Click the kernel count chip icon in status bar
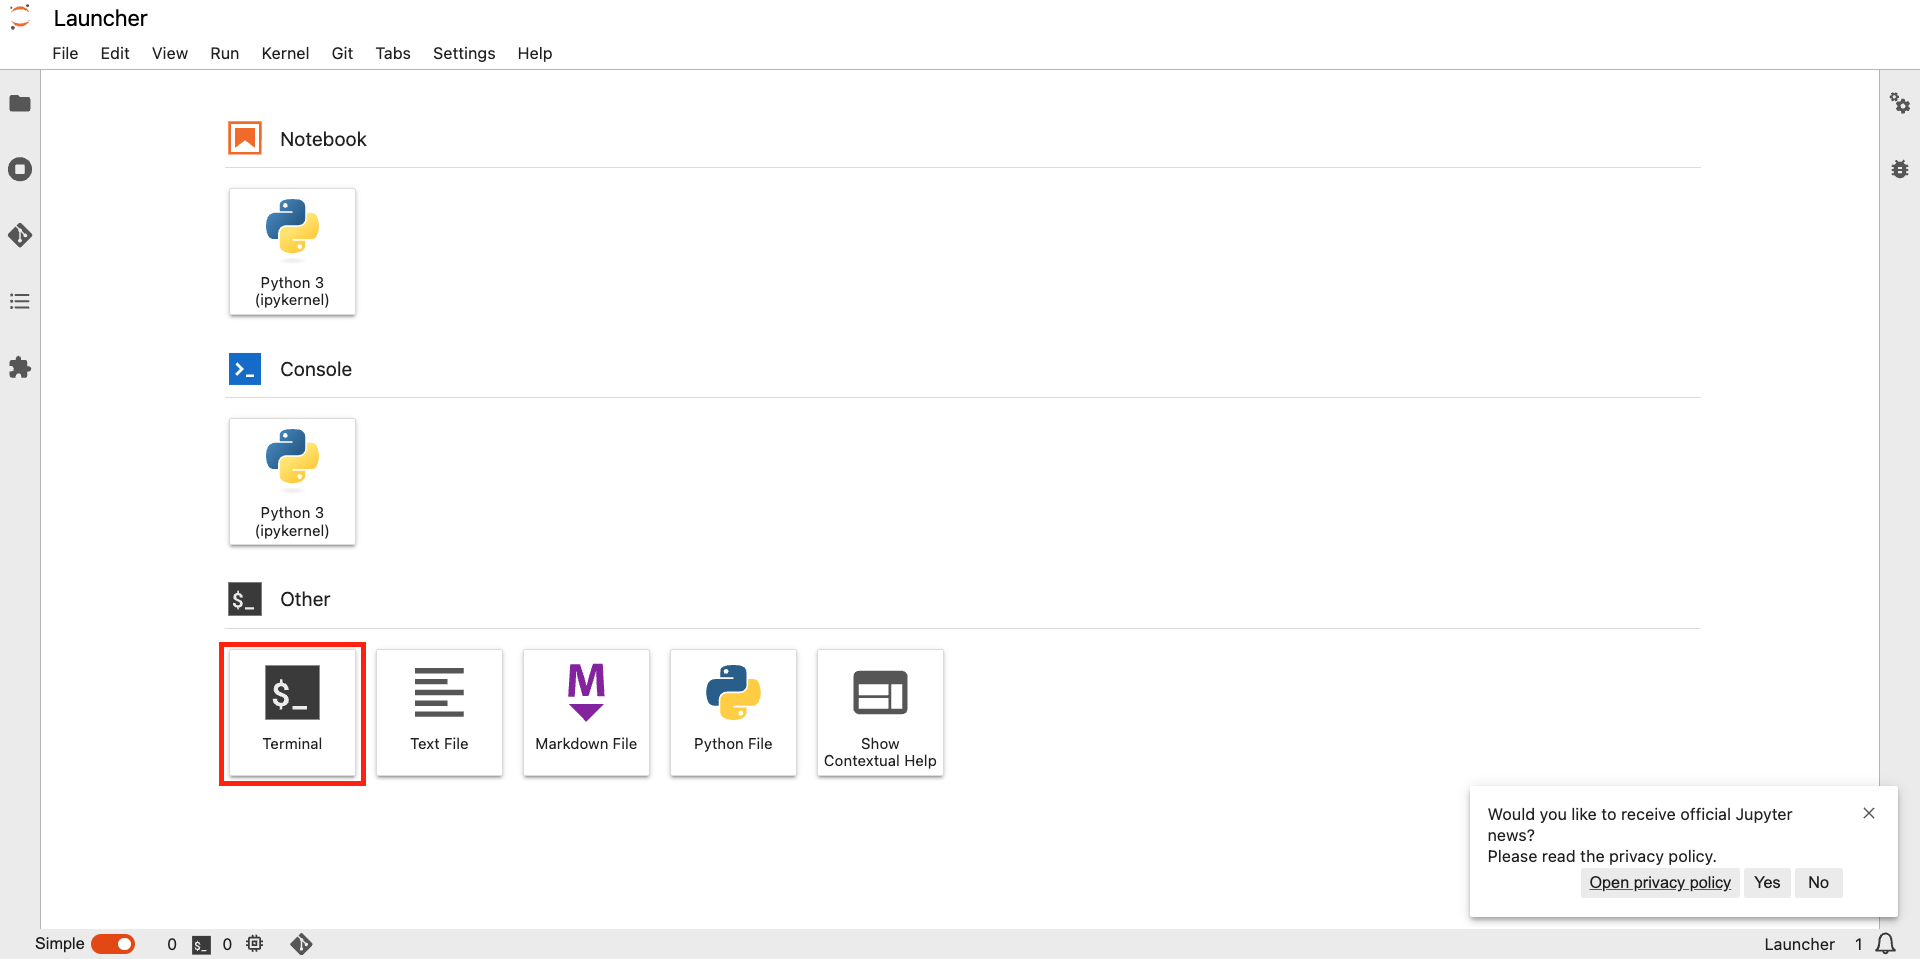 pyautogui.click(x=255, y=943)
